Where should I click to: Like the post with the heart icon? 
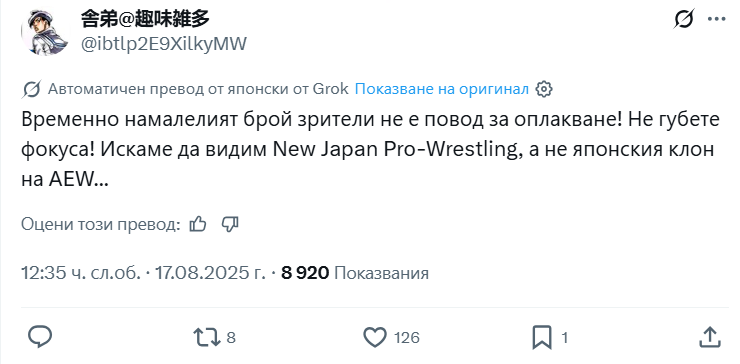(x=375, y=338)
